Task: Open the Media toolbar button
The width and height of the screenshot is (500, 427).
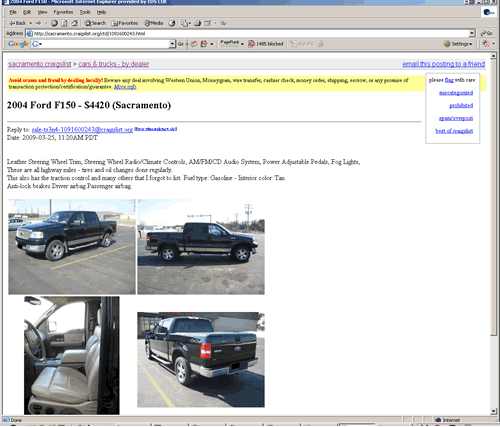Action: pyautogui.click(x=154, y=23)
